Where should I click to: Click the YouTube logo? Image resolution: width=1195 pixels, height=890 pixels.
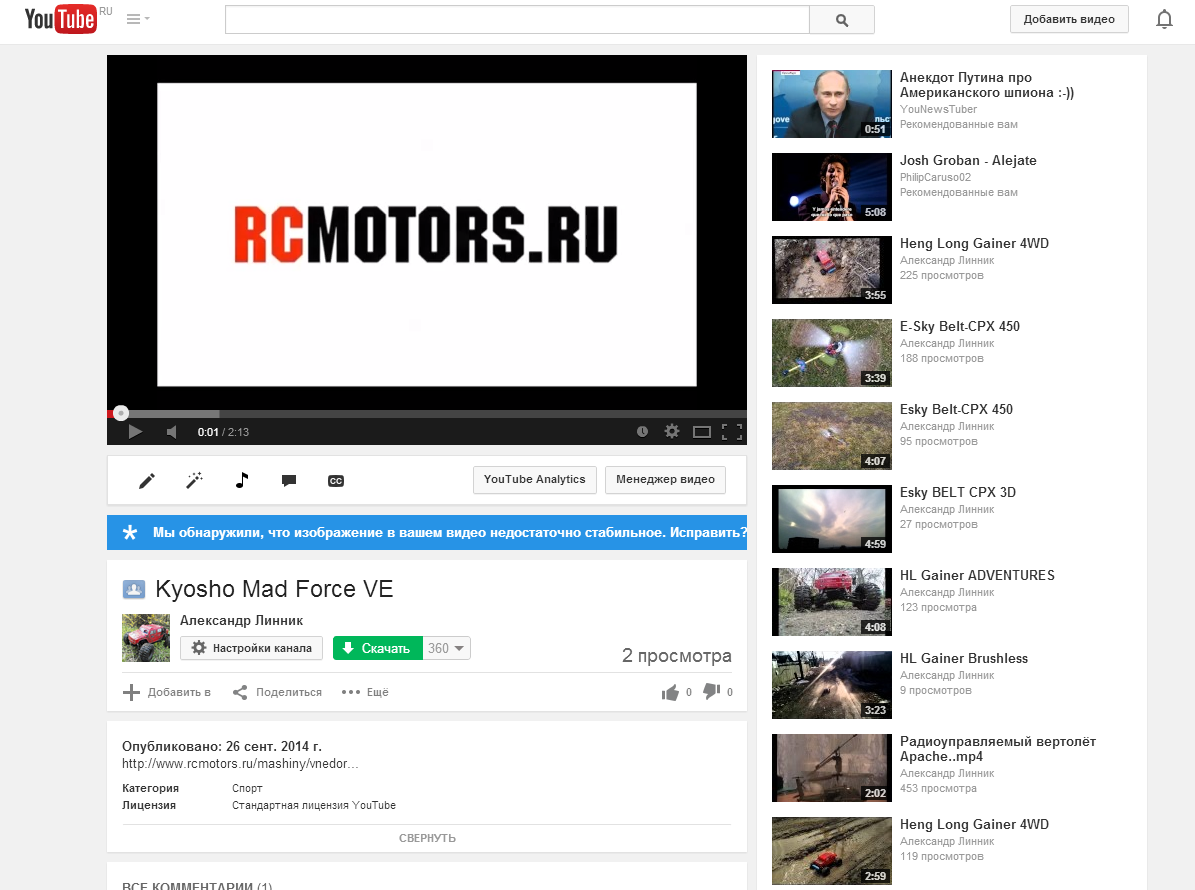point(61,19)
